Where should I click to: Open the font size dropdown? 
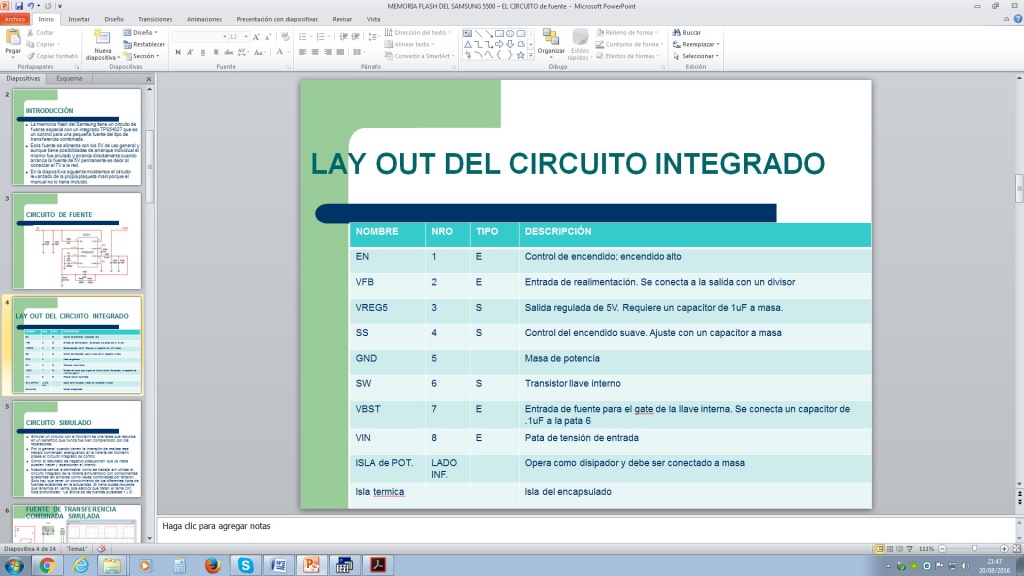tap(246, 36)
